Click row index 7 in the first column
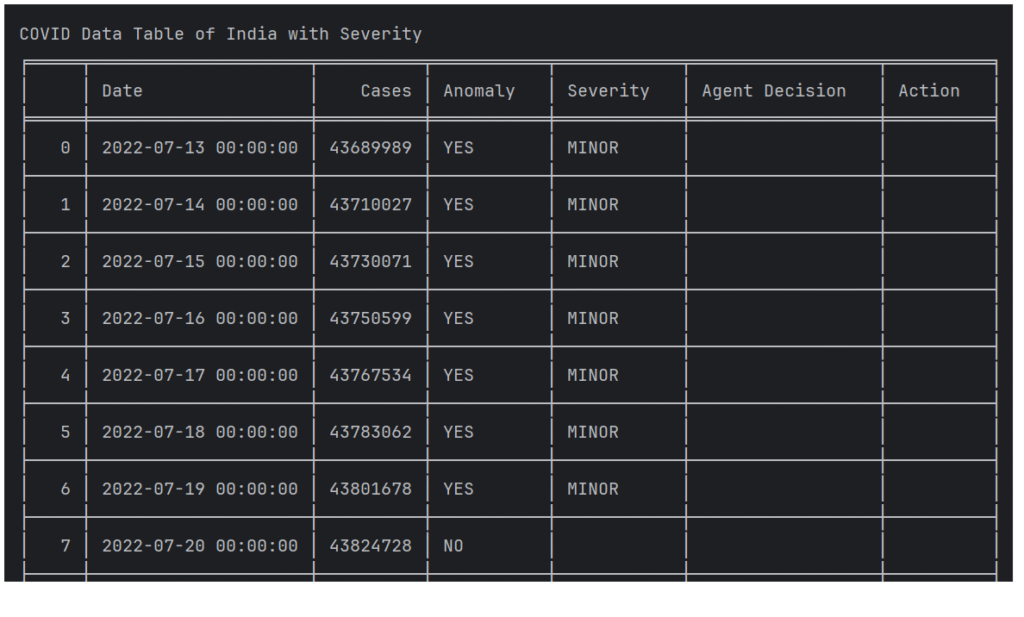1024x617 pixels. pyautogui.click(x=66, y=547)
